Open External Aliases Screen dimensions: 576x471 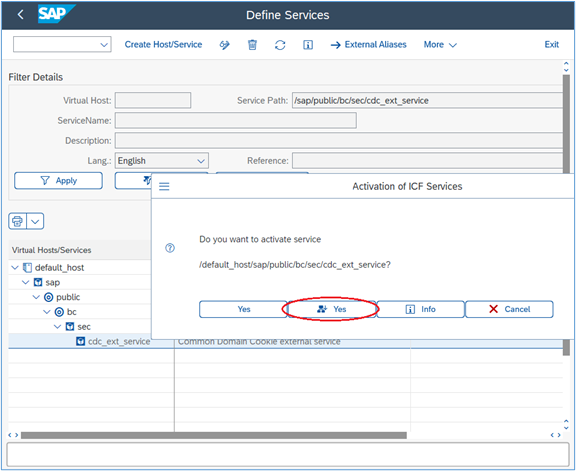pos(368,44)
